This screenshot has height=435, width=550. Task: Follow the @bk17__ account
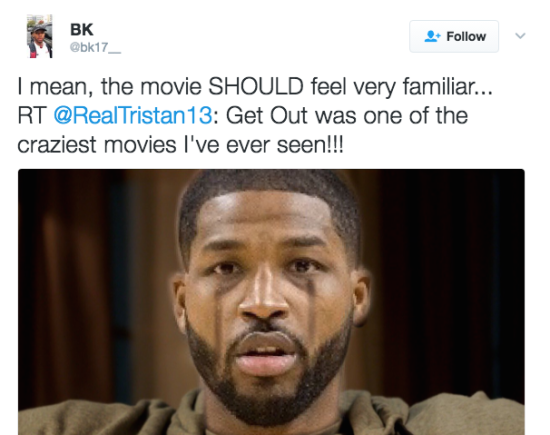click(454, 36)
